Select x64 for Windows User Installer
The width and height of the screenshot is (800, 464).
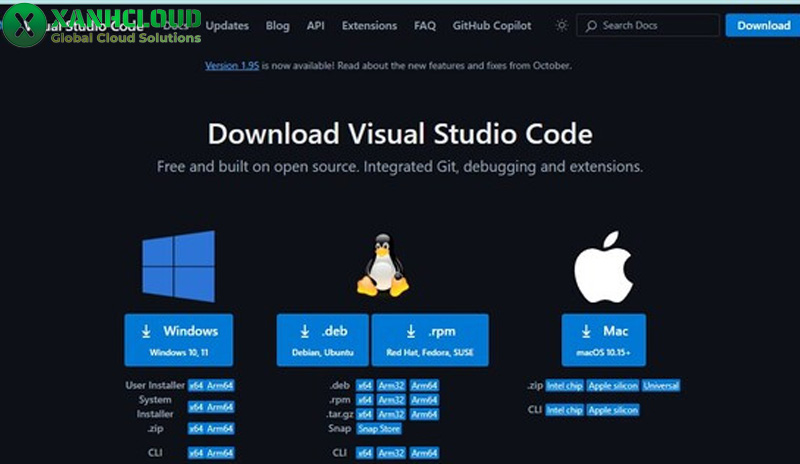click(196, 385)
